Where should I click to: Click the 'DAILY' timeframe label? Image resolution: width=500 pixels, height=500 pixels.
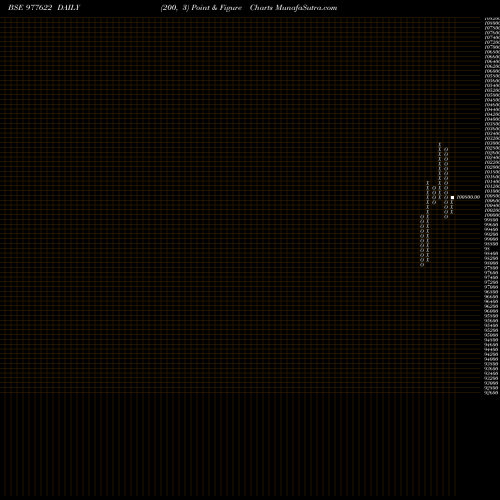tap(68, 8)
